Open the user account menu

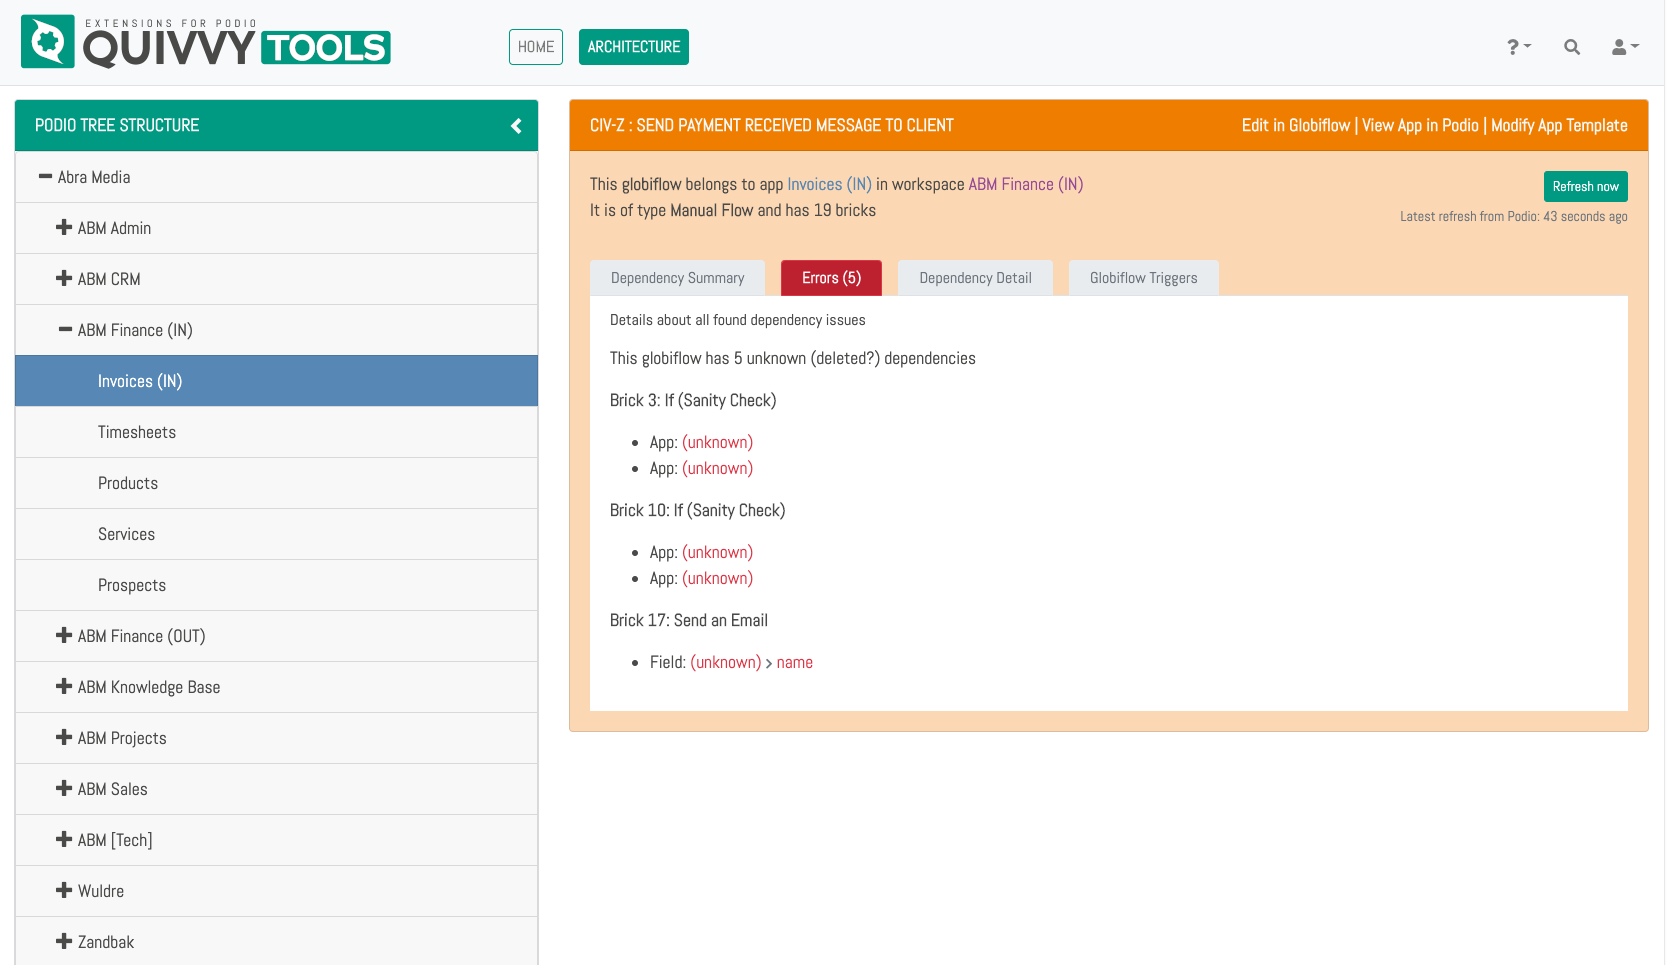pyautogui.click(x=1624, y=47)
